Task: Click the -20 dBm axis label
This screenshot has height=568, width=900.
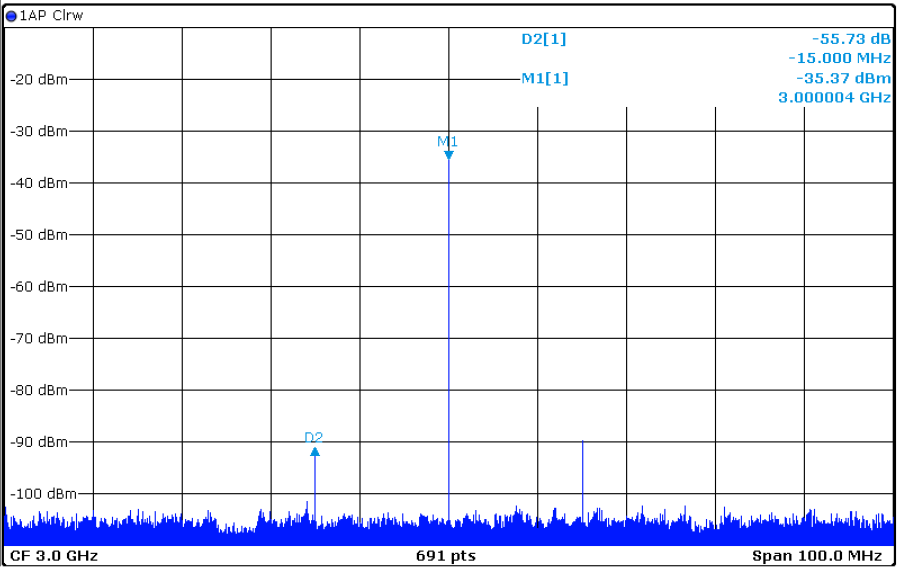Action: tap(38, 79)
